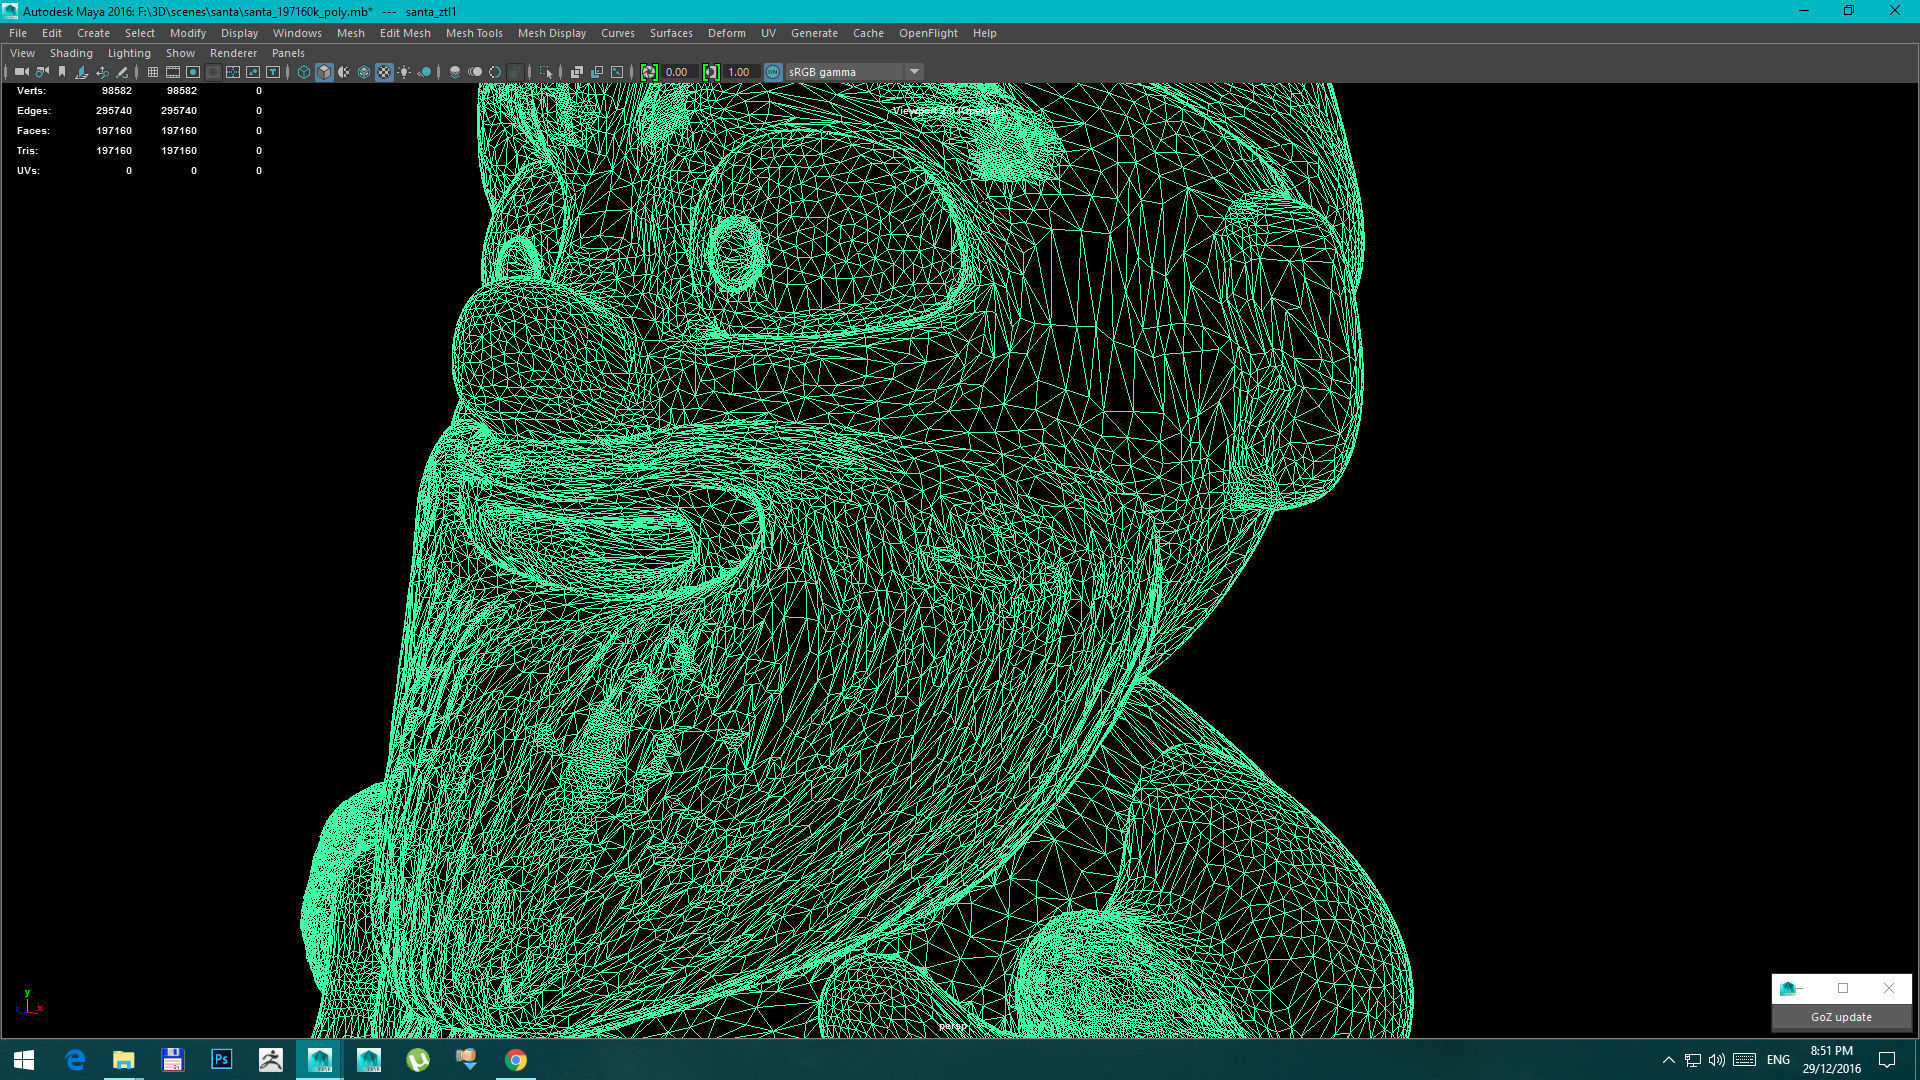Show hidden system tray icons
This screenshot has height=1080, width=1920.
(x=1667, y=1060)
